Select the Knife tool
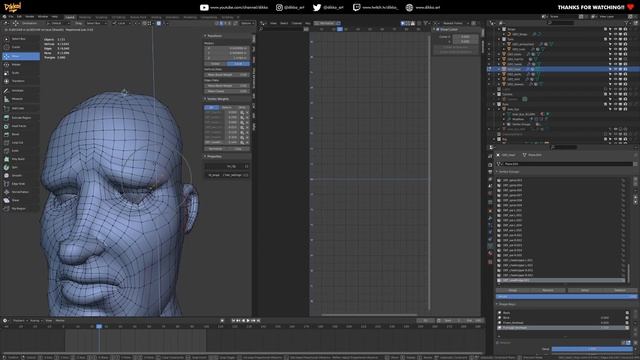Image resolution: width=640 pixels, height=360 pixels. pos(20,151)
